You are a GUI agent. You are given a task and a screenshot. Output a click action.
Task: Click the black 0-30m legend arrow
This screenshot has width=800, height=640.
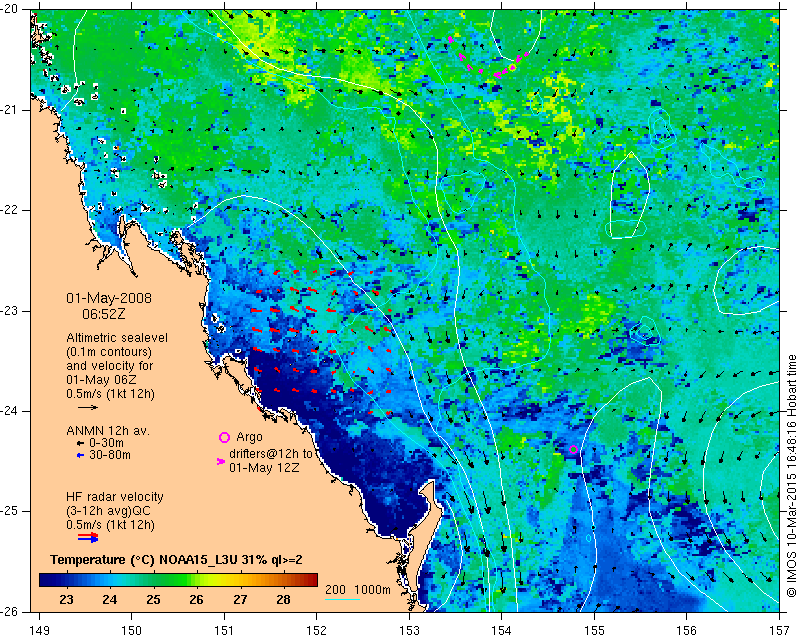coord(80,444)
